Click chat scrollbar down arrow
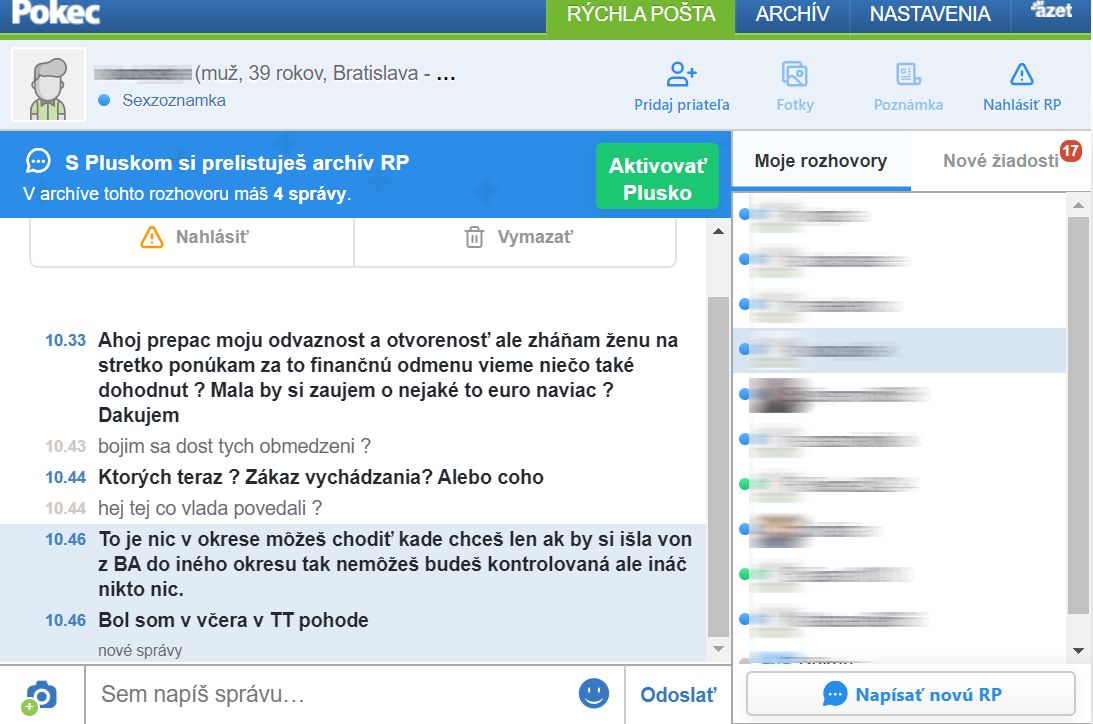This screenshot has width=1093, height=724. tap(719, 649)
